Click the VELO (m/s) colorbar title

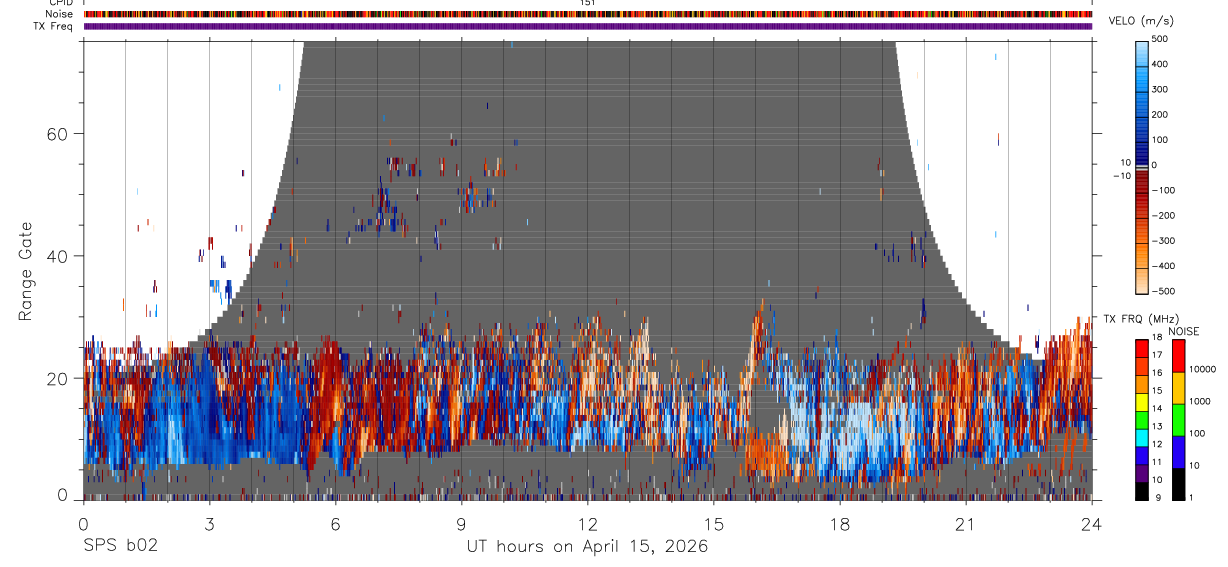1142,21
